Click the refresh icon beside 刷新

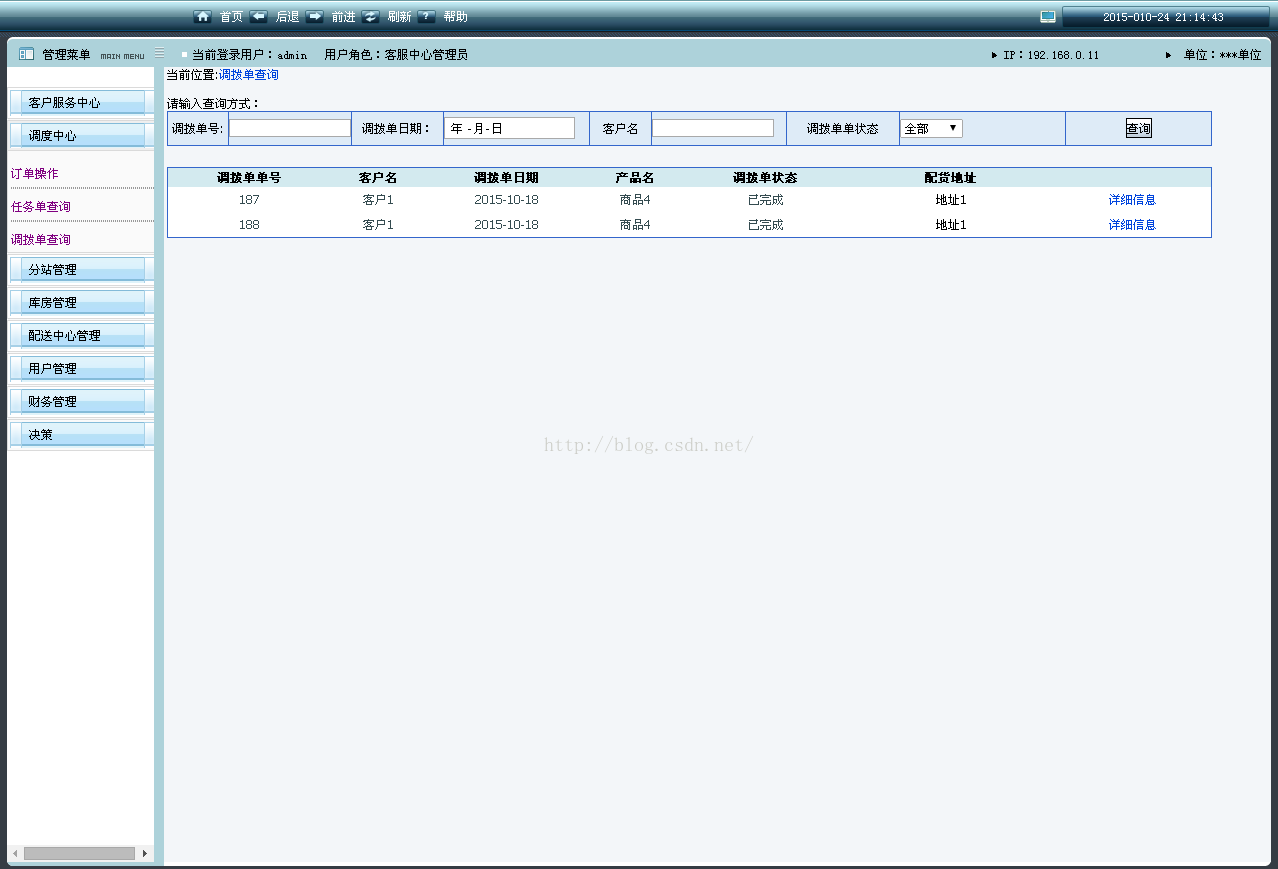point(370,17)
